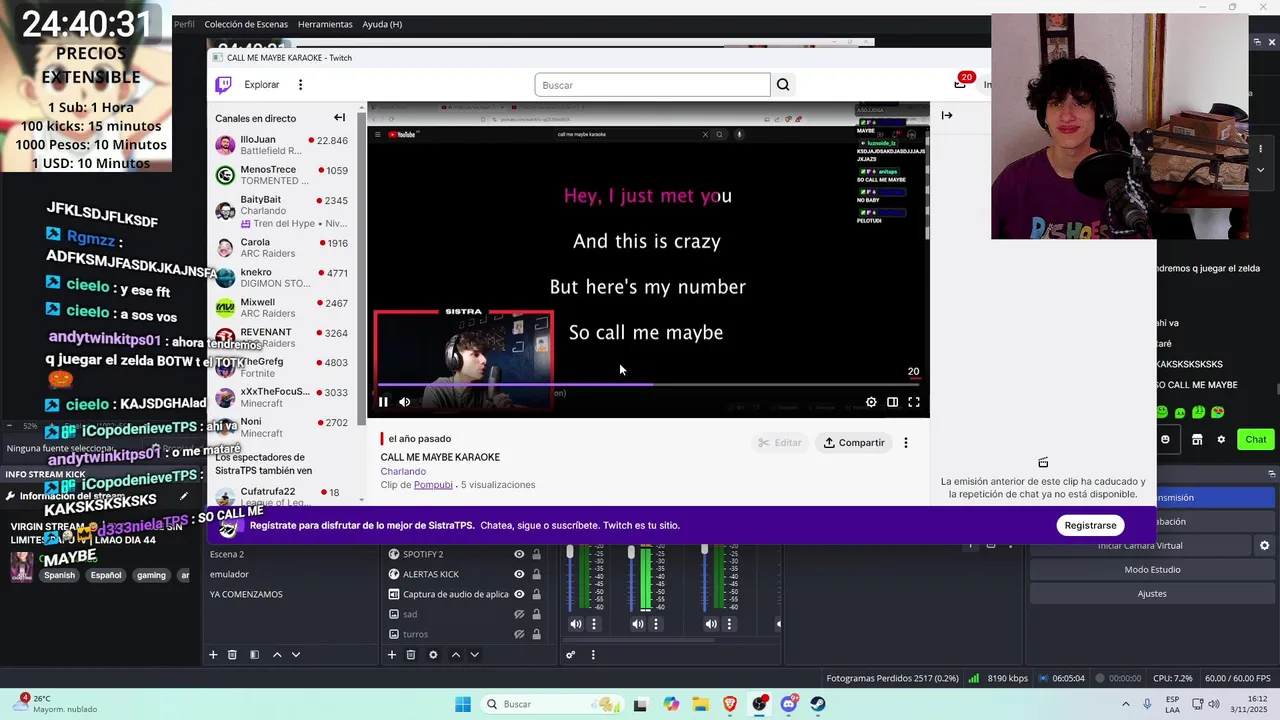
Task: Delete the selected OBS scene
Action: coord(232,655)
